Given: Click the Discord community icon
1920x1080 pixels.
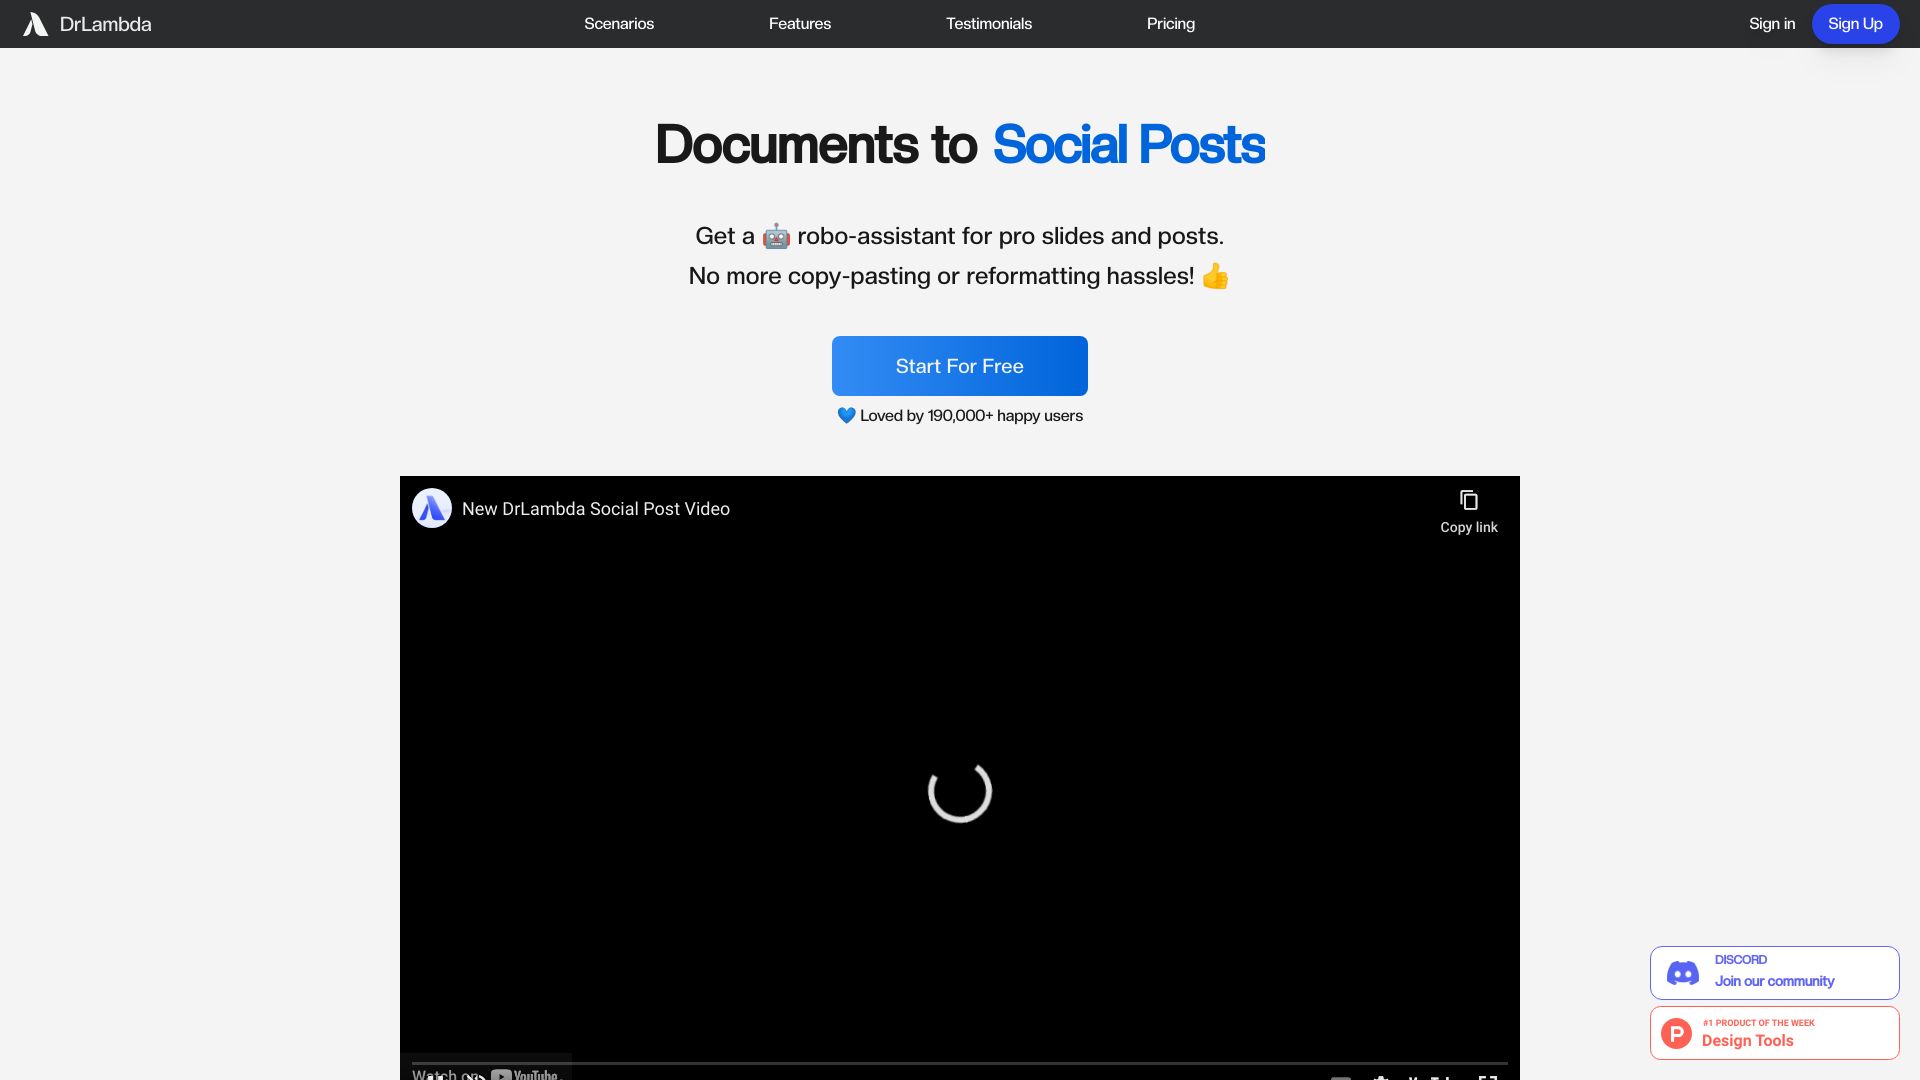Looking at the screenshot, I should point(1683,971).
